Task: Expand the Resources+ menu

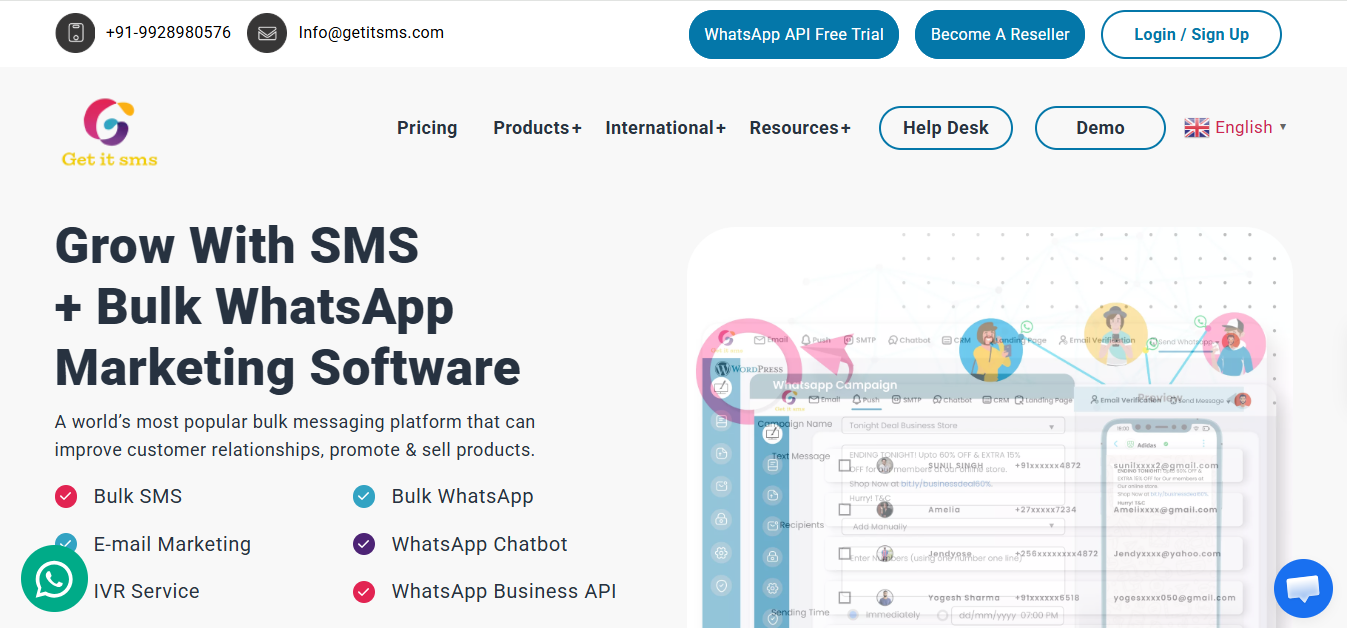Action: tap(800, 128)
